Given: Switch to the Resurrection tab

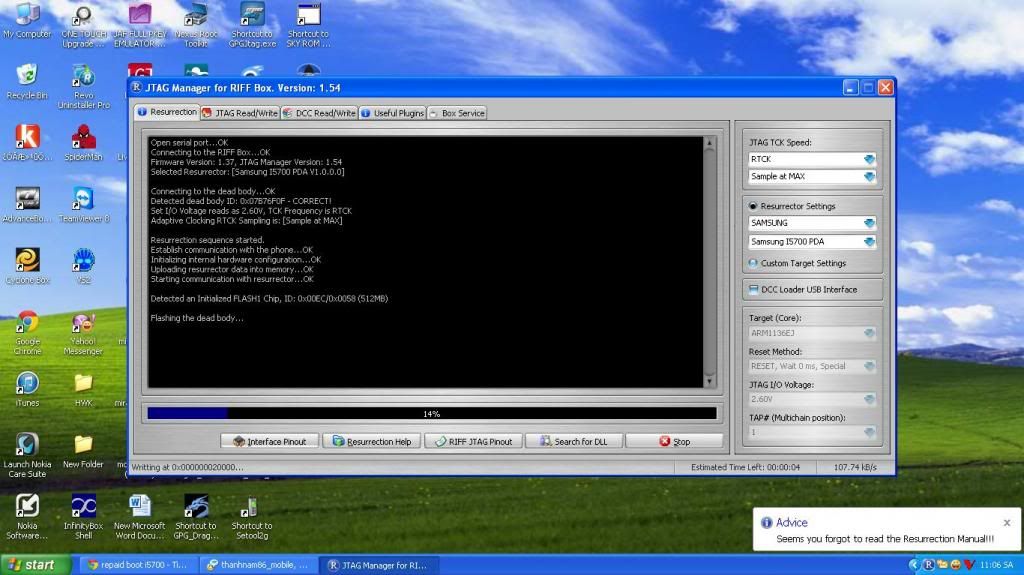Looking at the screenshot, I should (167, 112).
